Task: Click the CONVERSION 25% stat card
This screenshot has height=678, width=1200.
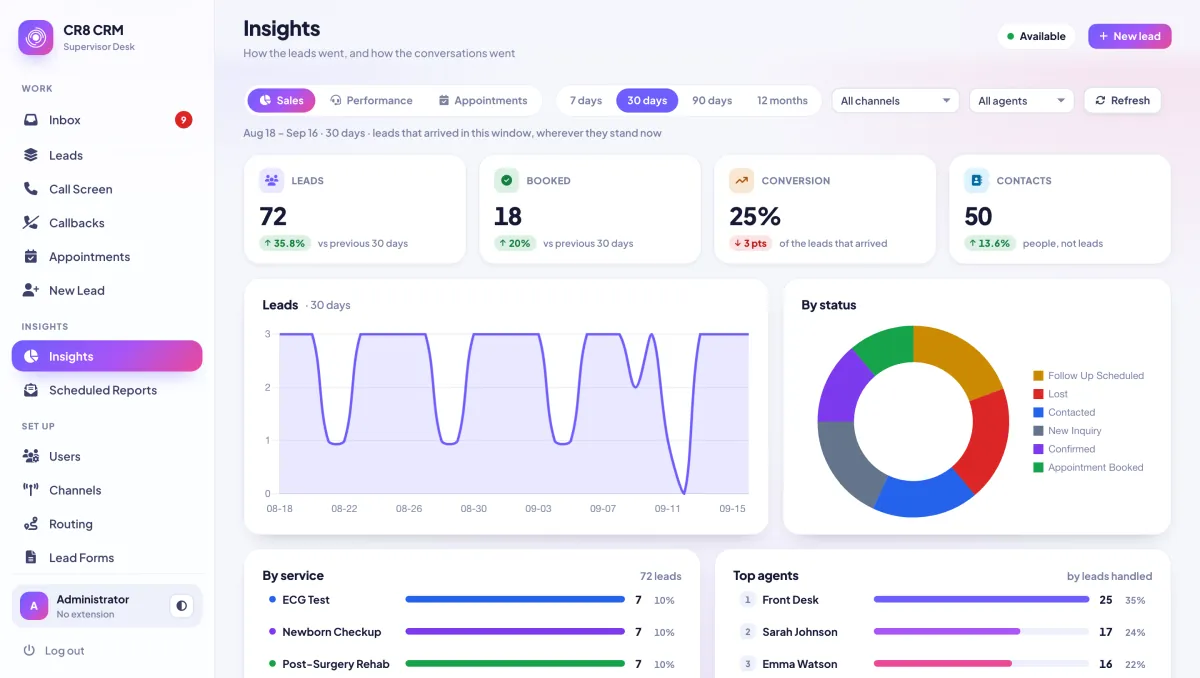Action: click(825, 209)
